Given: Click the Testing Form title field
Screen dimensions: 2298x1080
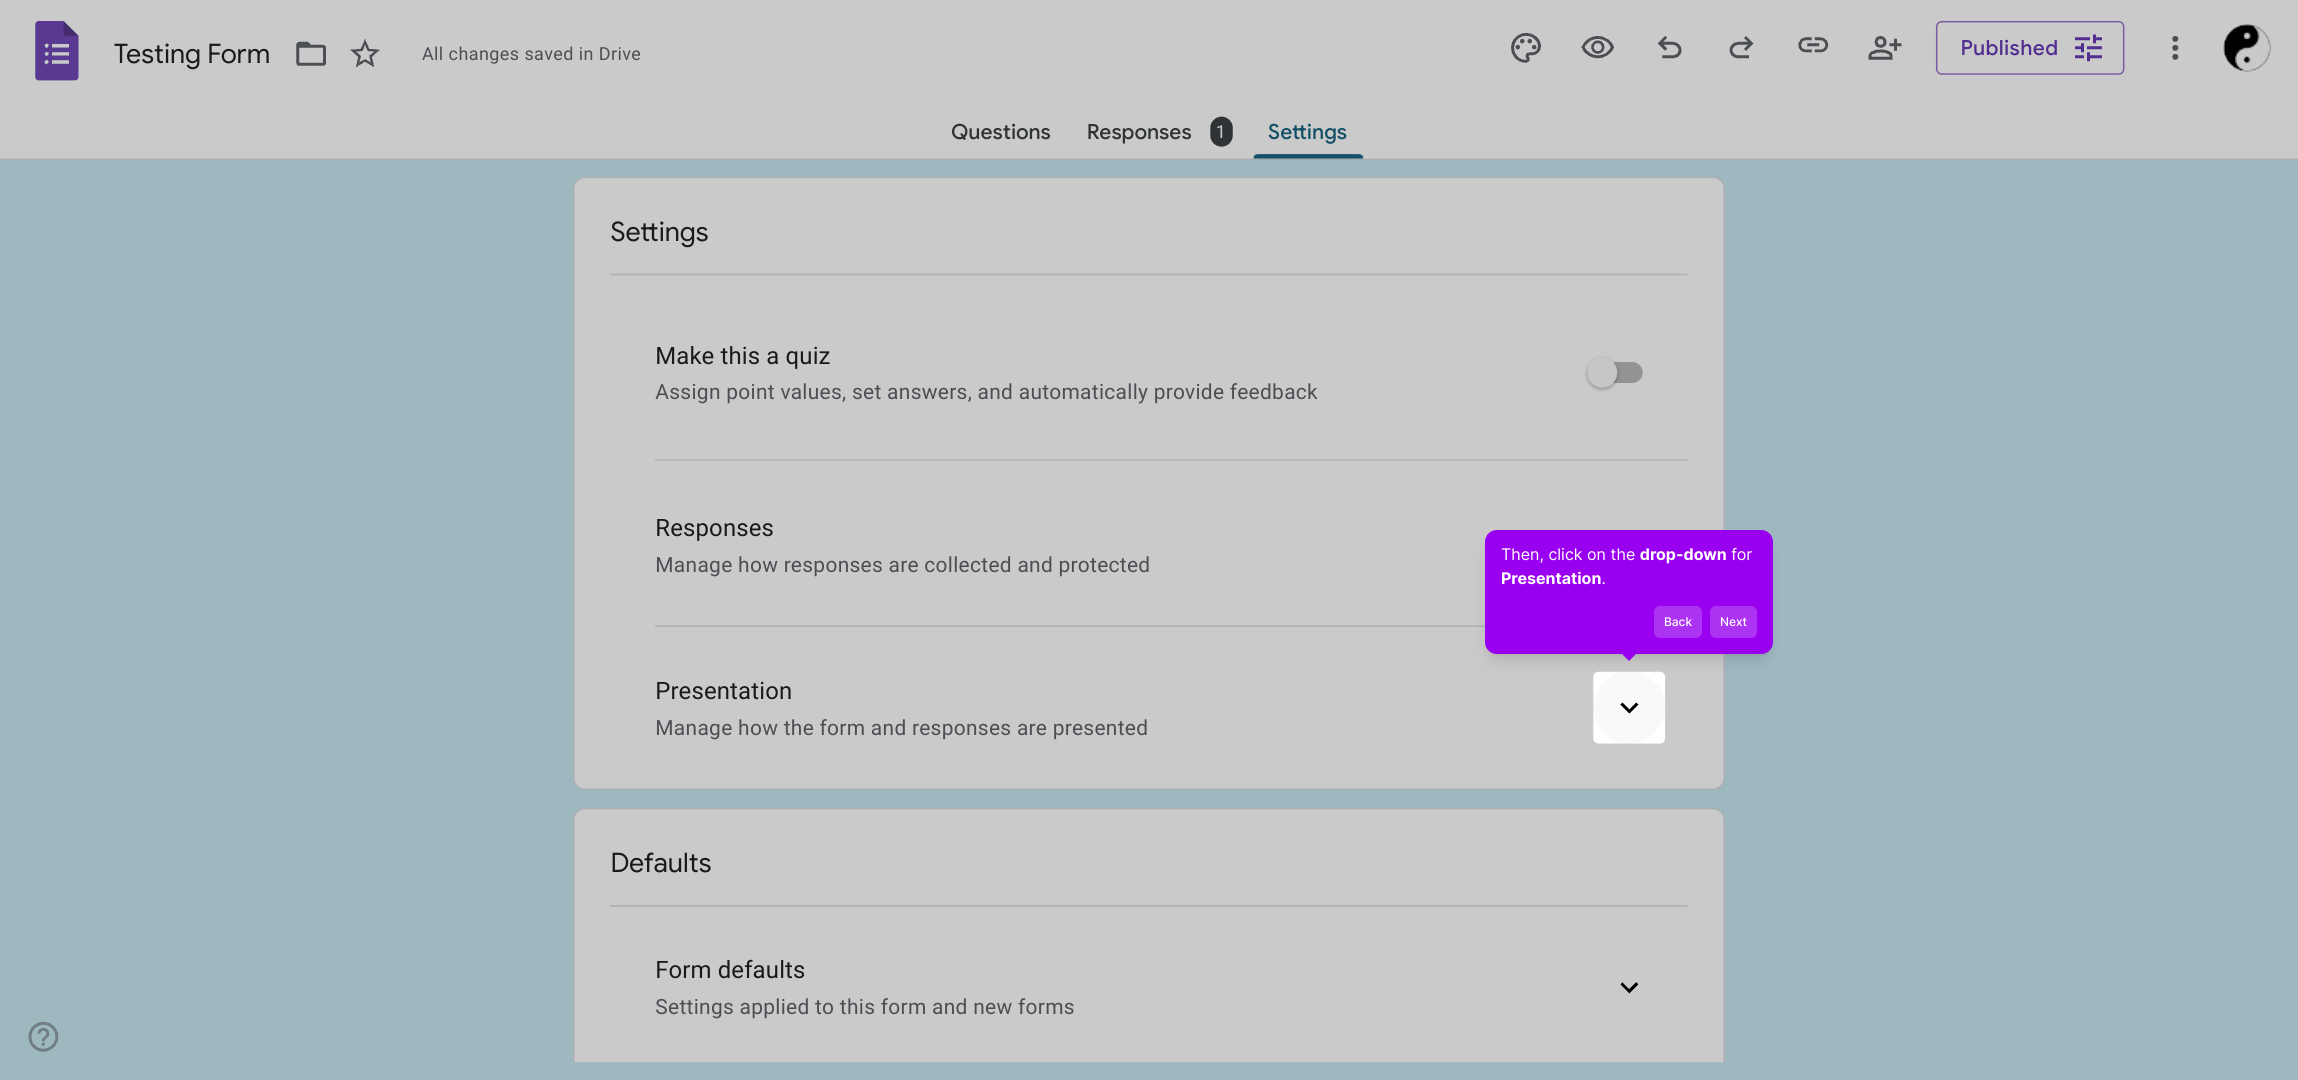Looking at the screenshot, I should [x=192, y=54].
